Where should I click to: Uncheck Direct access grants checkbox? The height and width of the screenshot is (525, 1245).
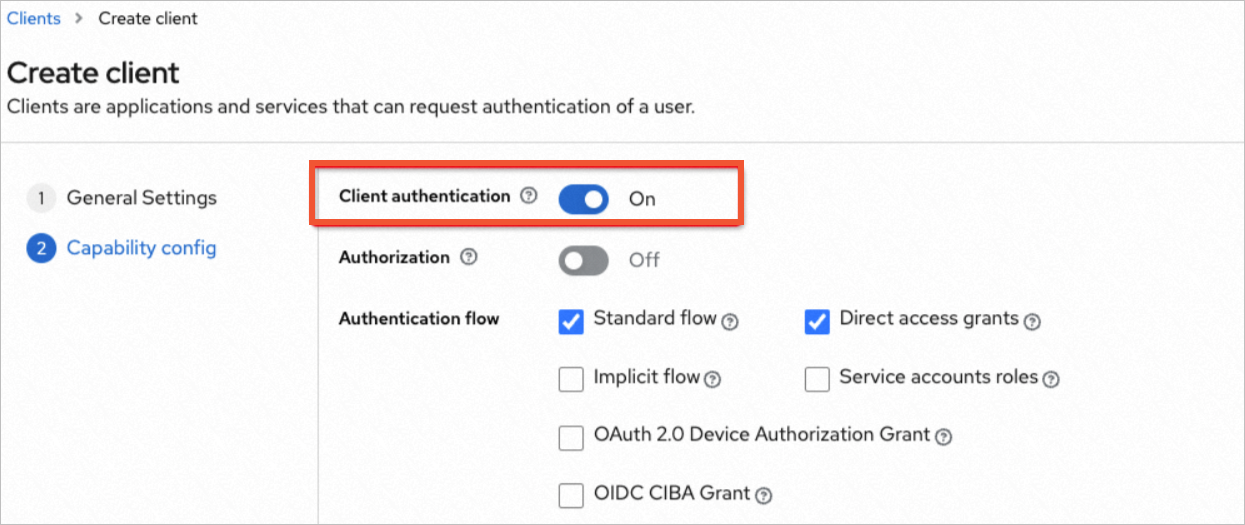pos(817,321)
